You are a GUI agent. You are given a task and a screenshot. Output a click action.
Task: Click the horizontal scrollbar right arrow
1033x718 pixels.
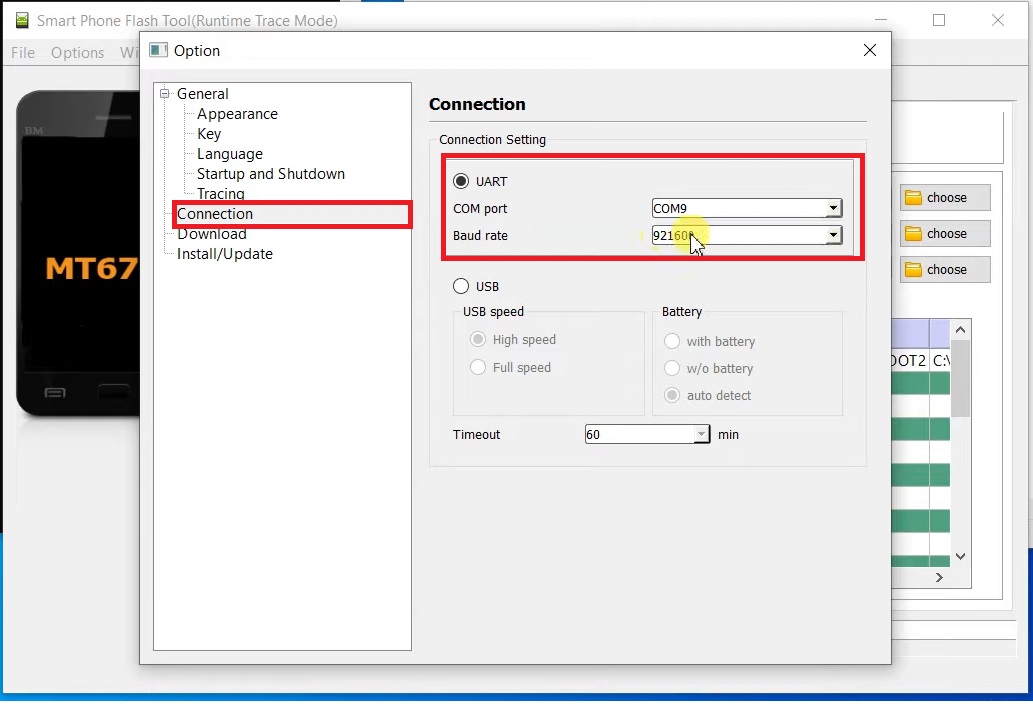tap(939, 577)
